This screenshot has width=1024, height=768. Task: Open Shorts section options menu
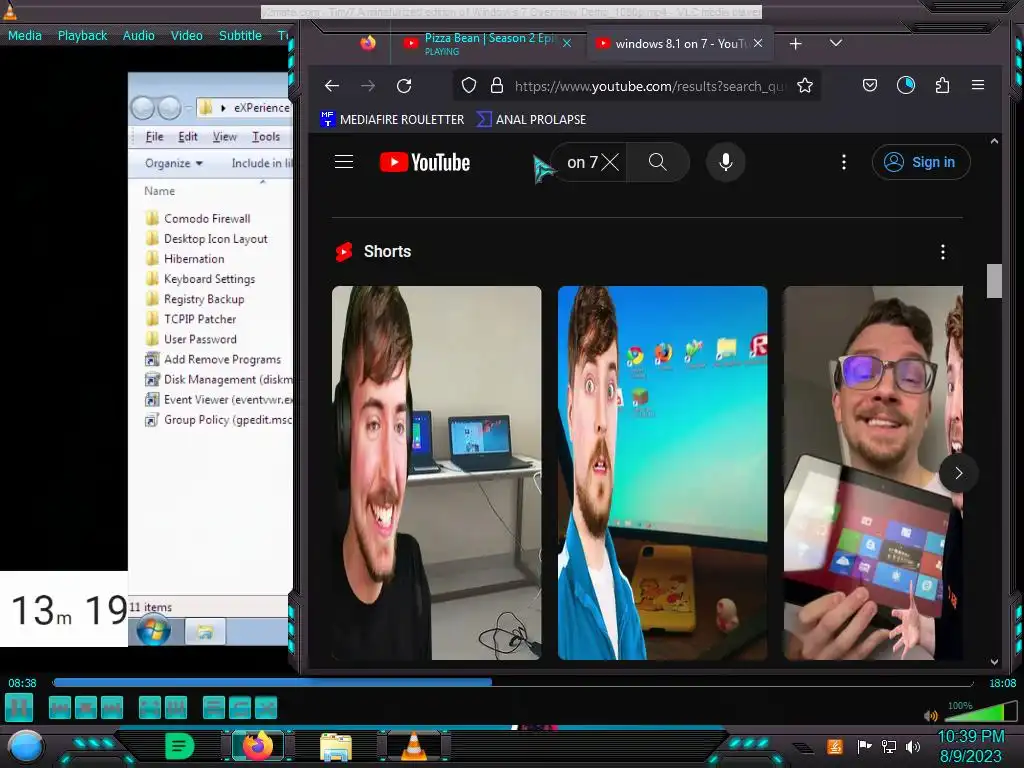[942, 251]
